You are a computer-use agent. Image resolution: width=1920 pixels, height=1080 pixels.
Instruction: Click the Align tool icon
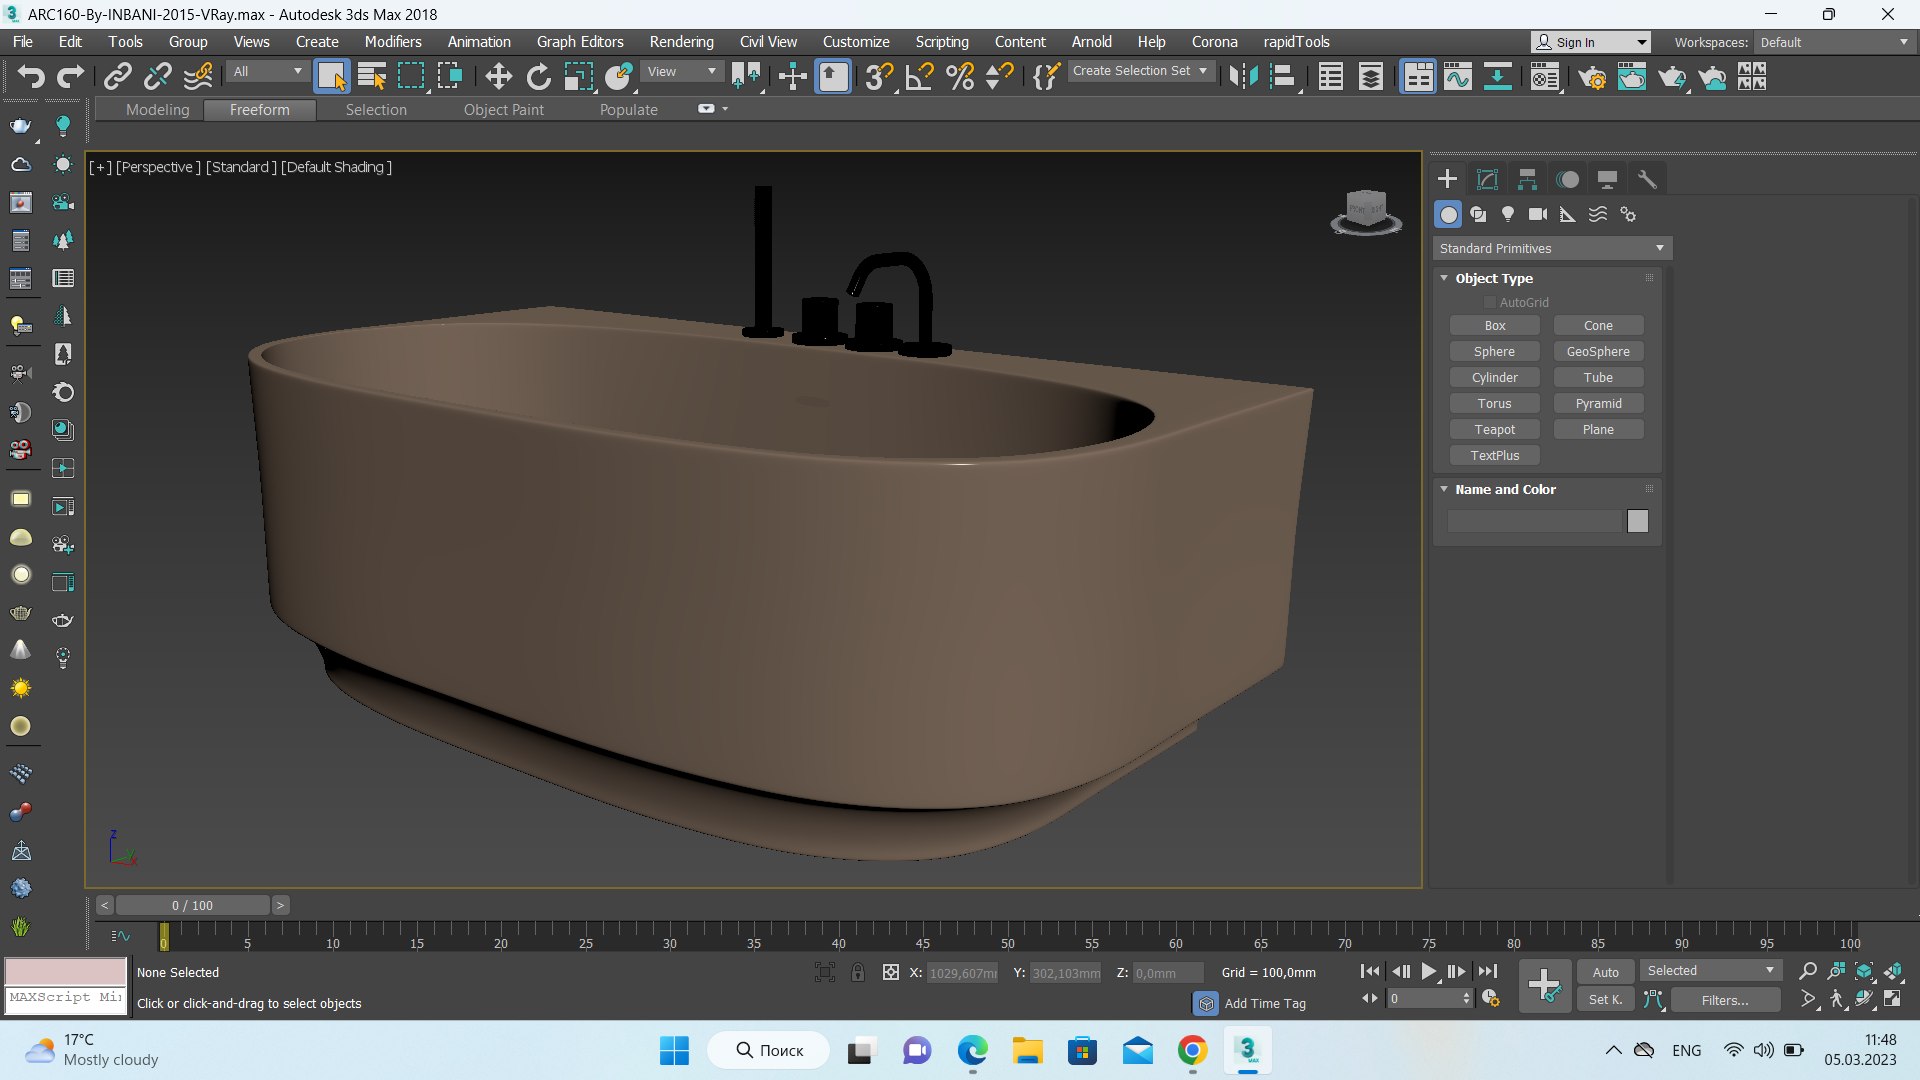(x=1283, y=76)
